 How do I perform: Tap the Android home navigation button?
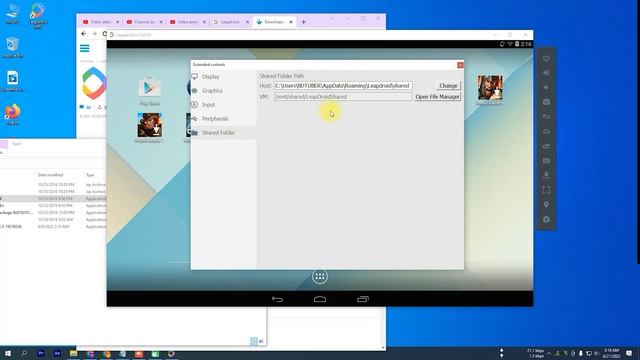point(320,299)
